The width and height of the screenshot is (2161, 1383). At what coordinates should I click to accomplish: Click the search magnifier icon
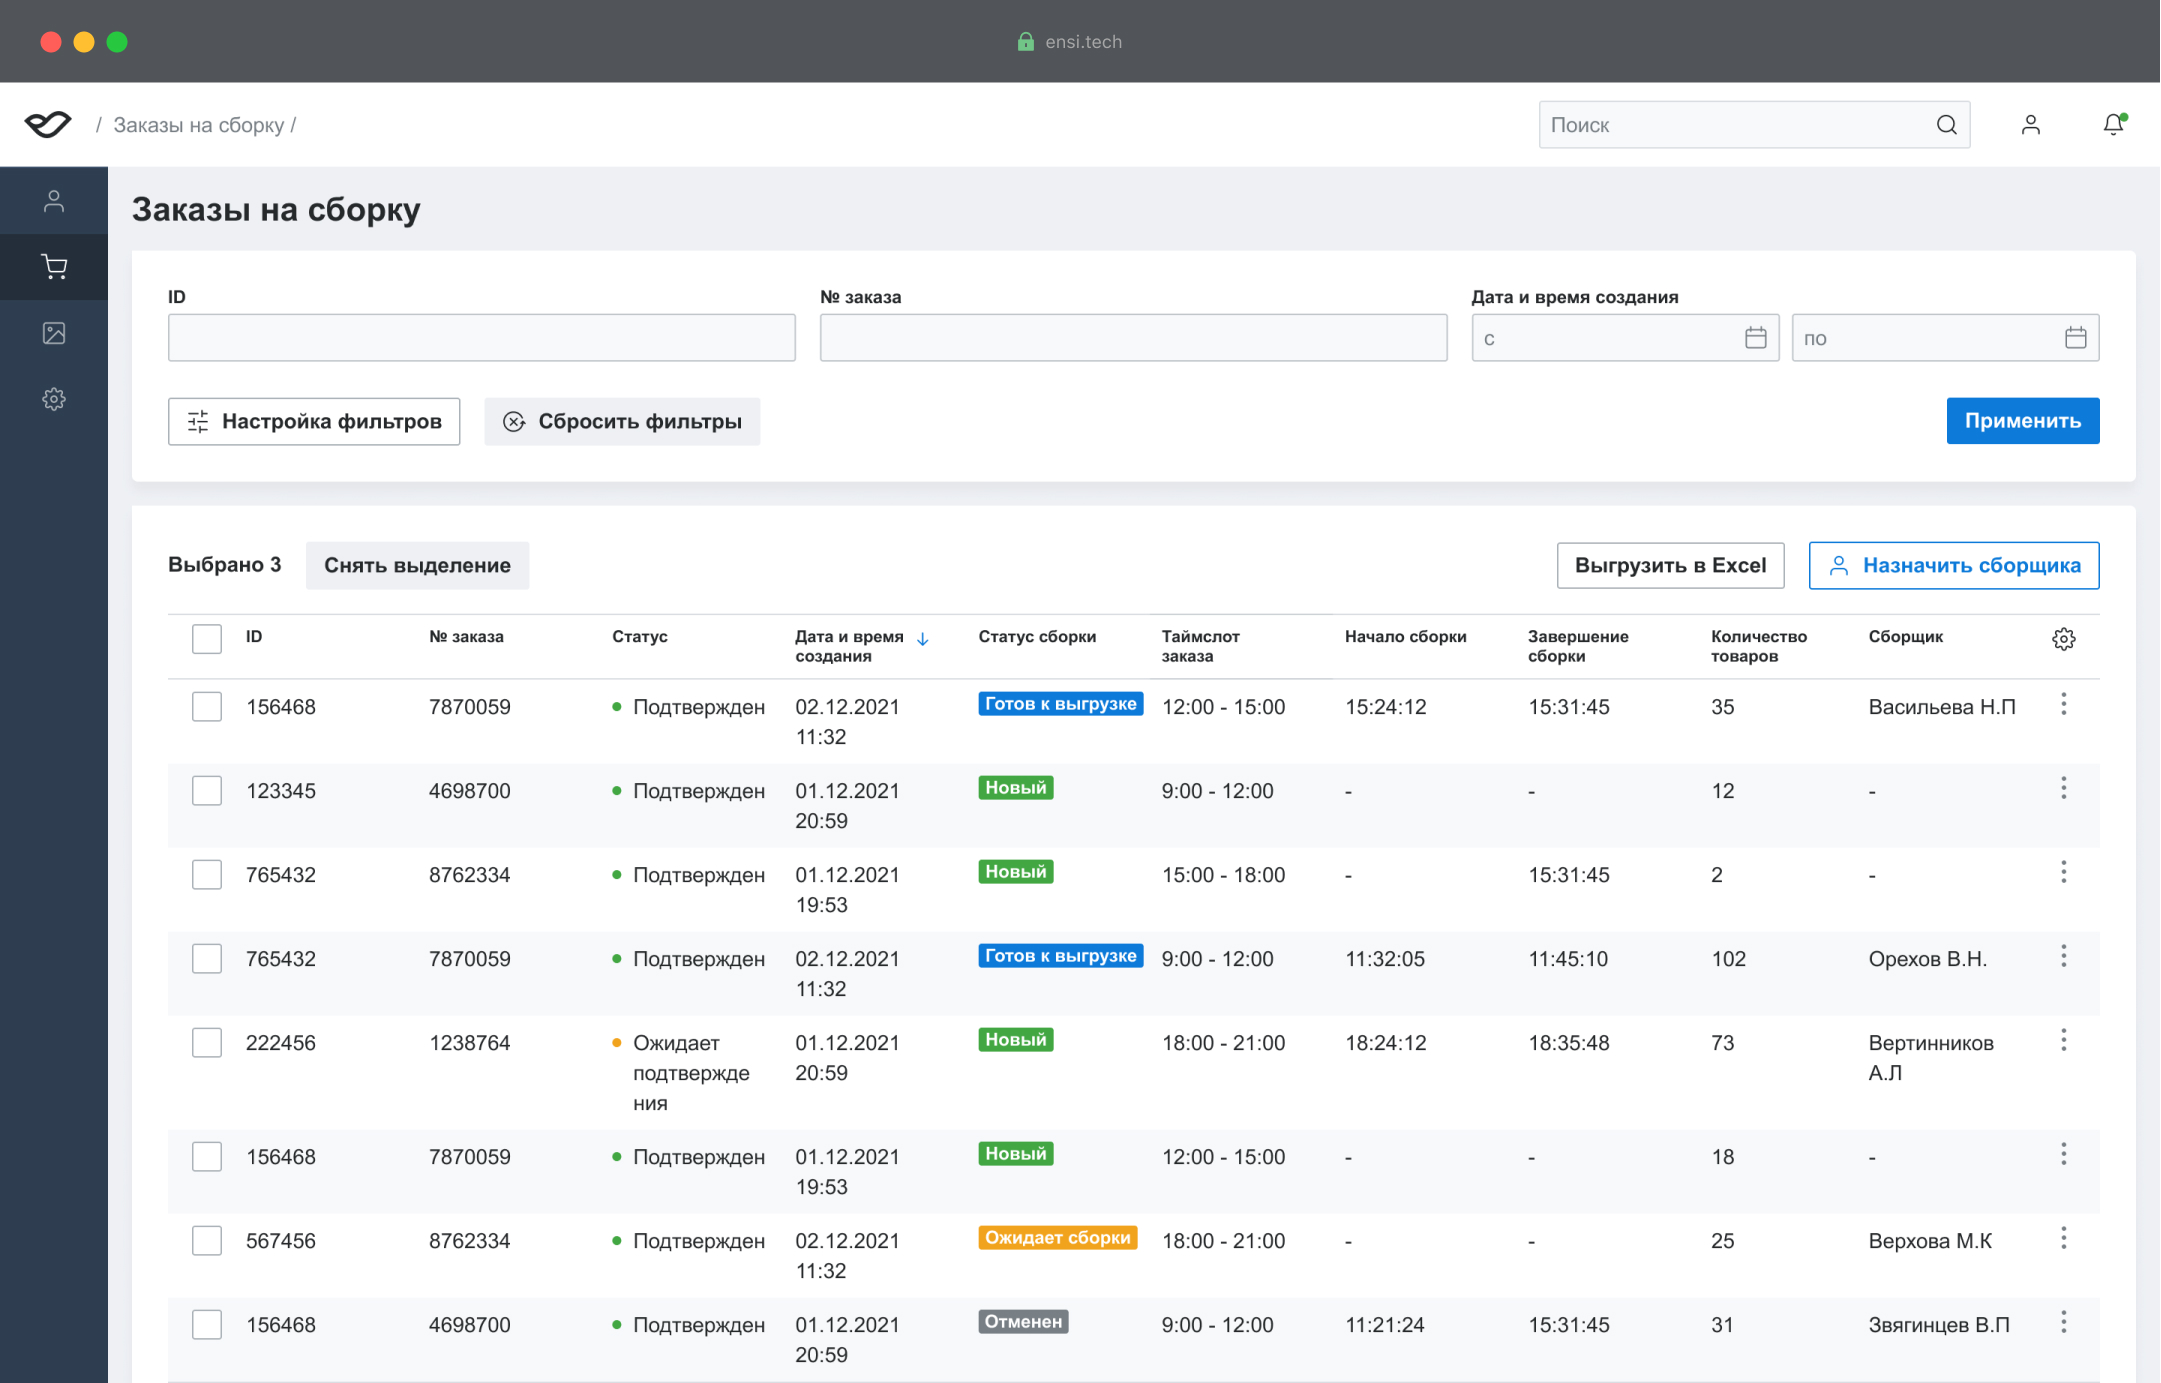[1946, 125]
